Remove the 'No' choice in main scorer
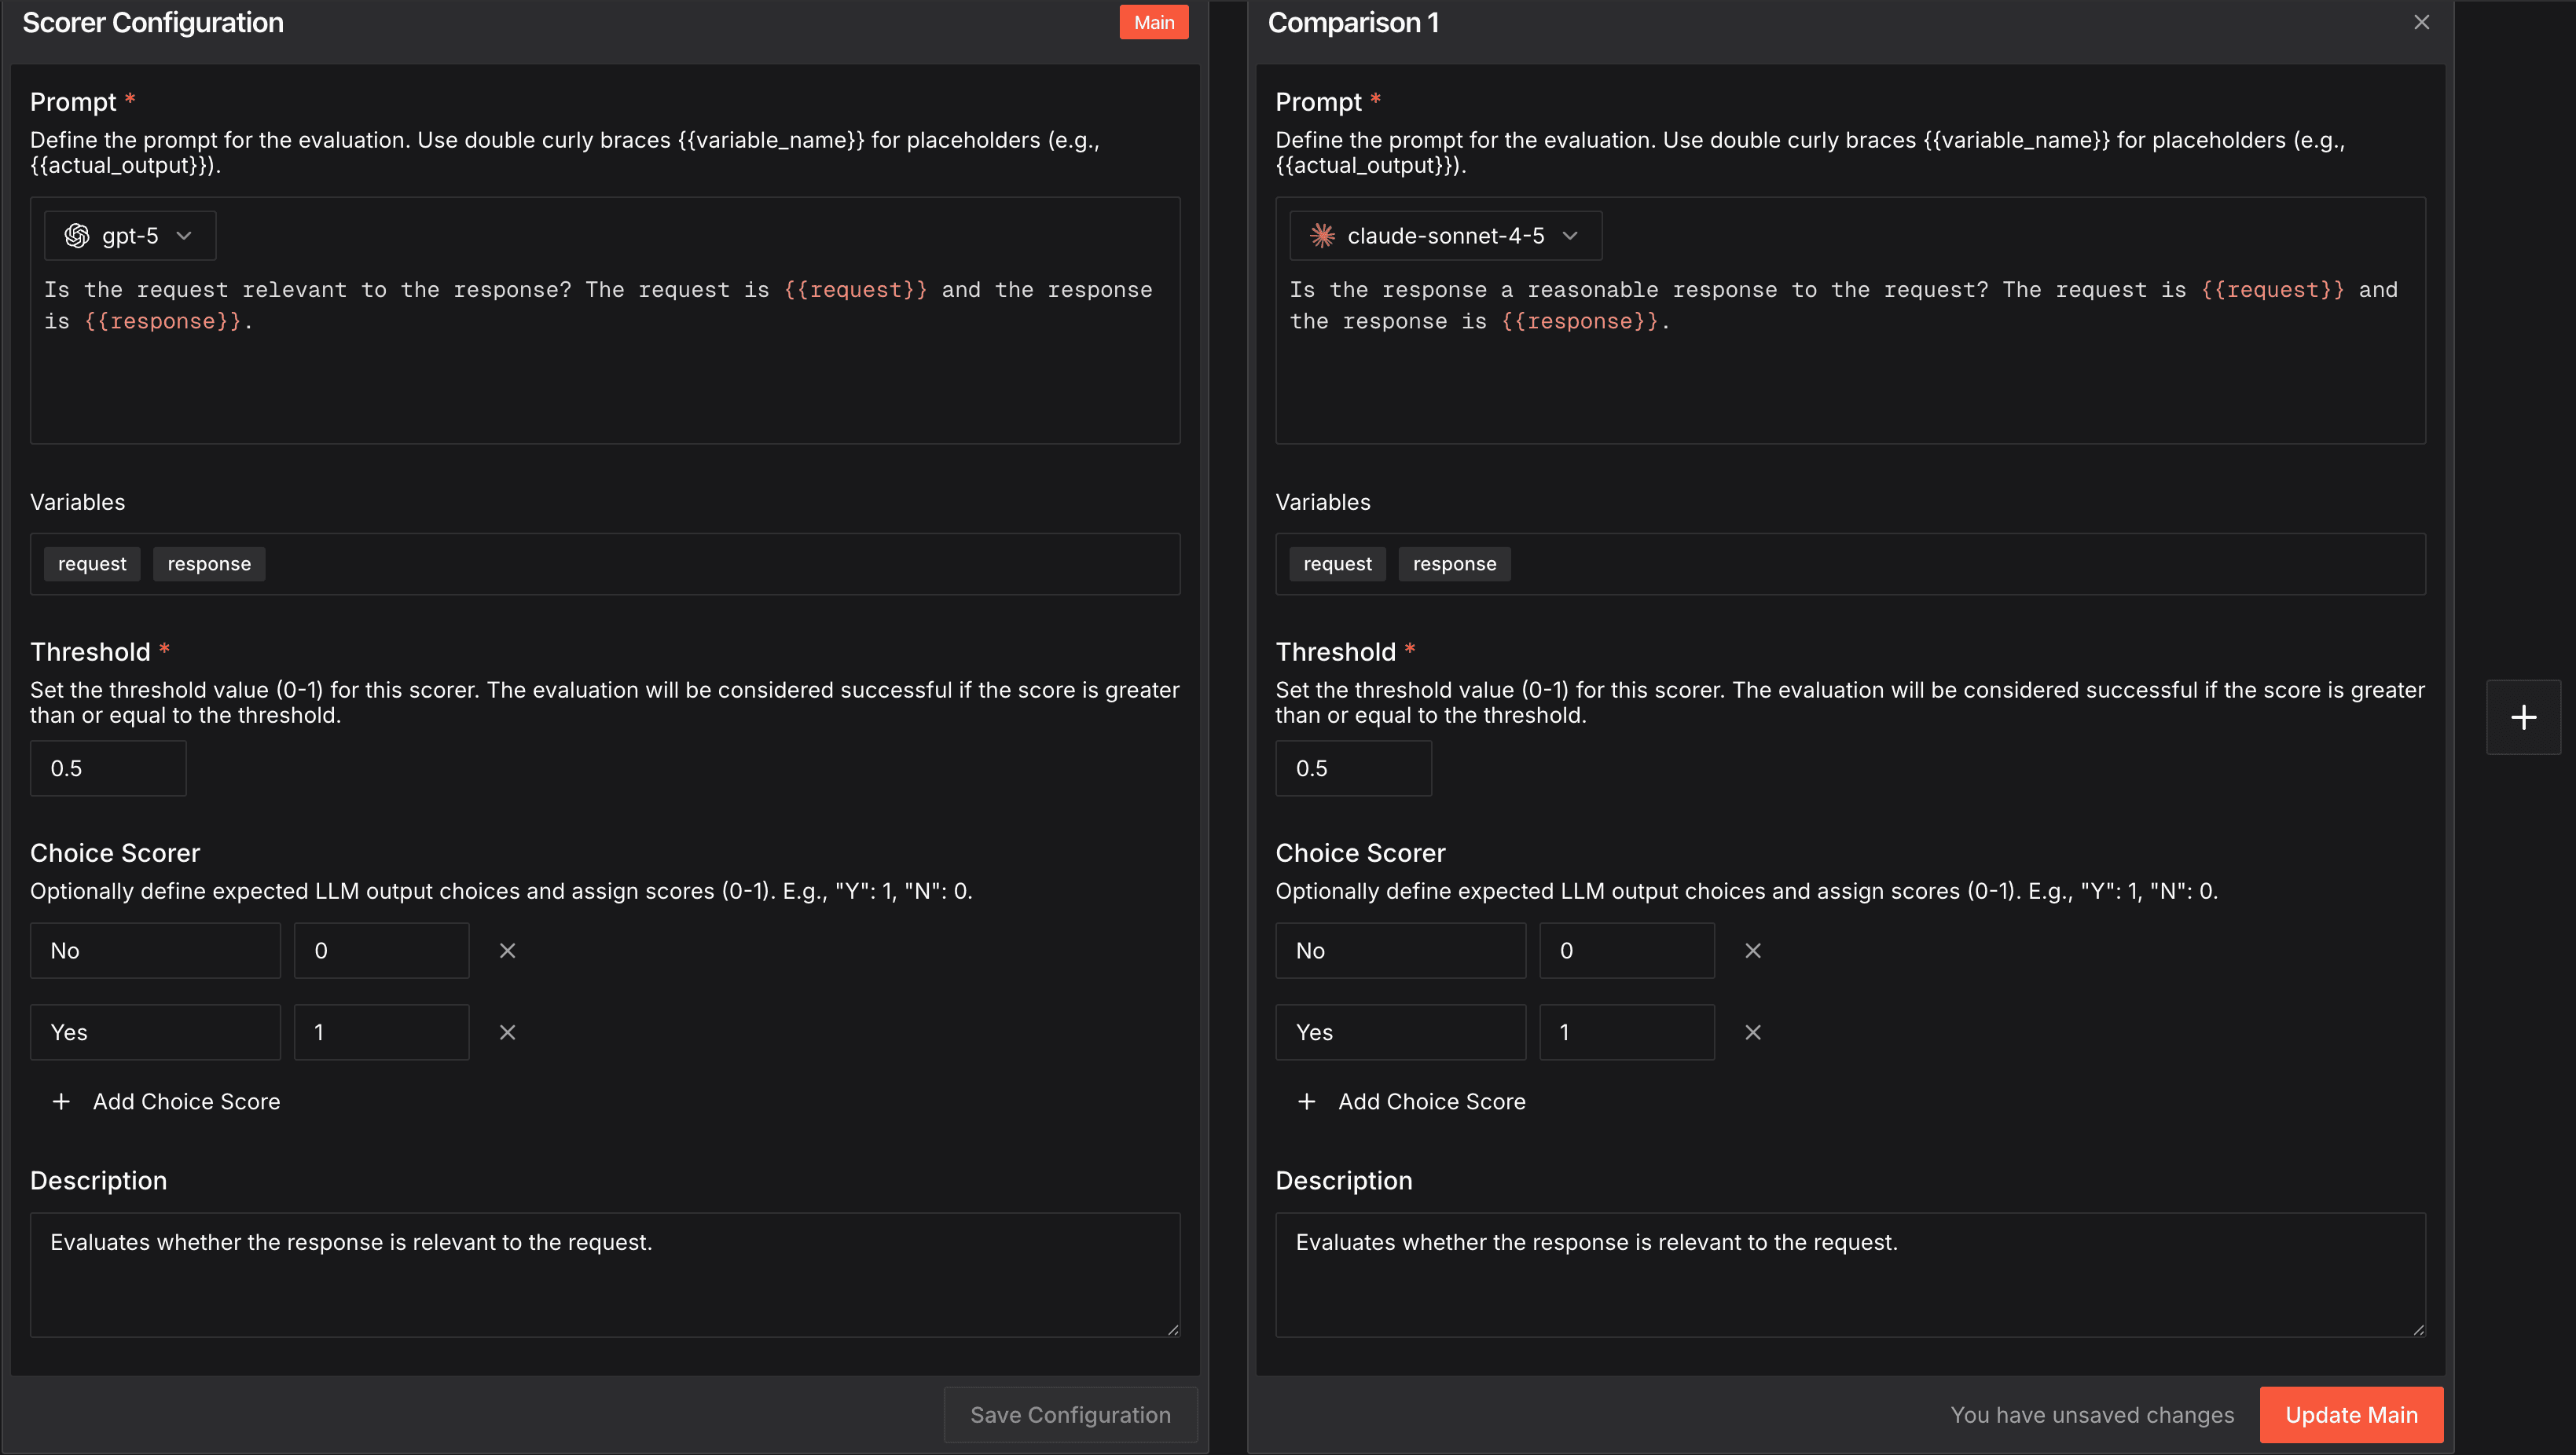2576x1455 pixels. [x=507, y=950]
